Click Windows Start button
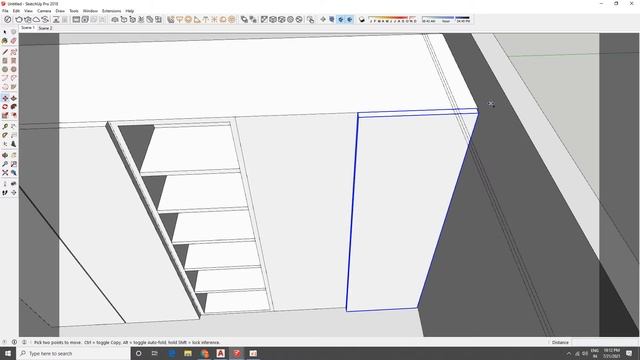Screen dimensions: 640x360 8,353
